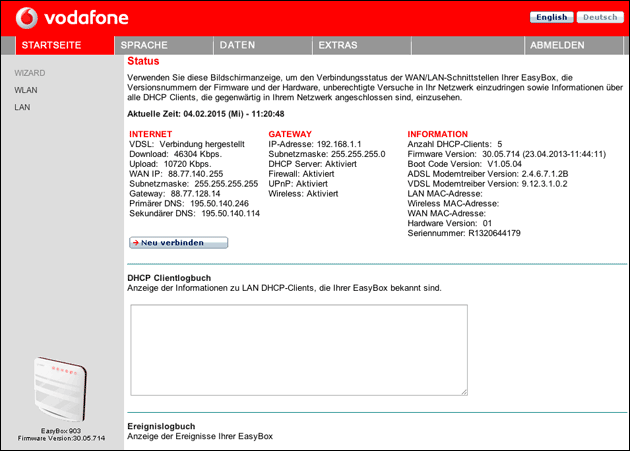Click the Vodafone logo icon
This screenshot has height=451, width=630.
point(27,18)
